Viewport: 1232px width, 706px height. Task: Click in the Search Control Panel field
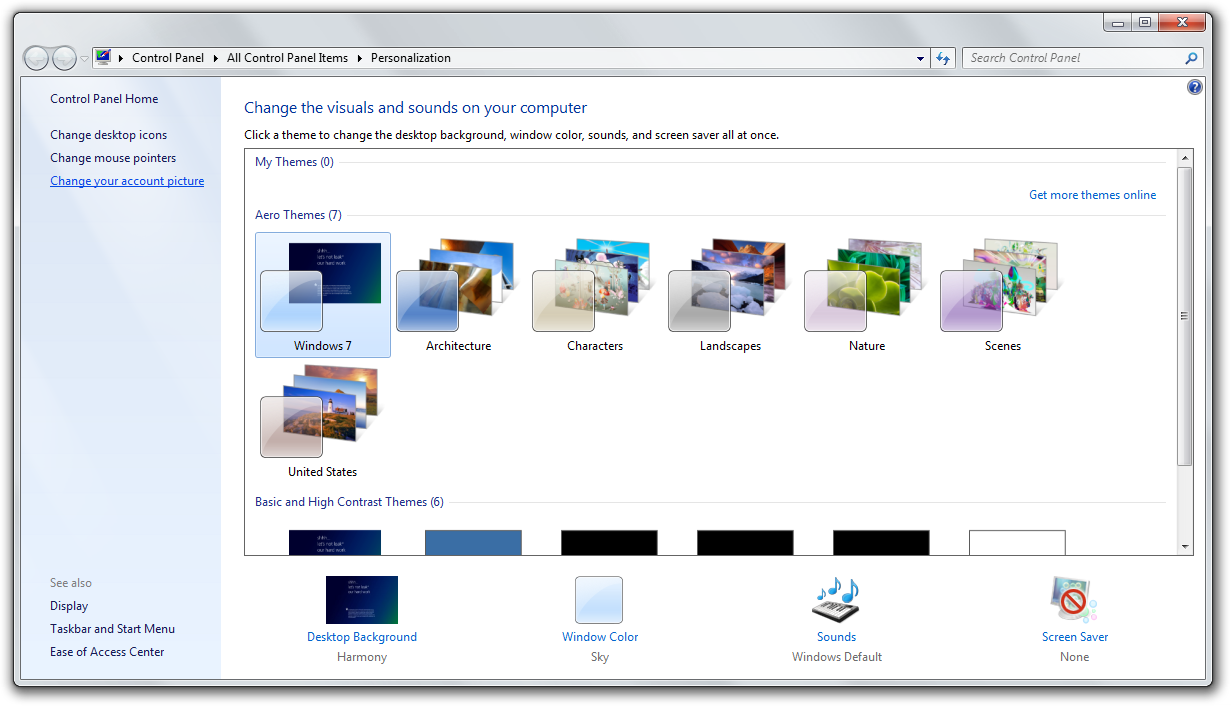pos(1070,58)
